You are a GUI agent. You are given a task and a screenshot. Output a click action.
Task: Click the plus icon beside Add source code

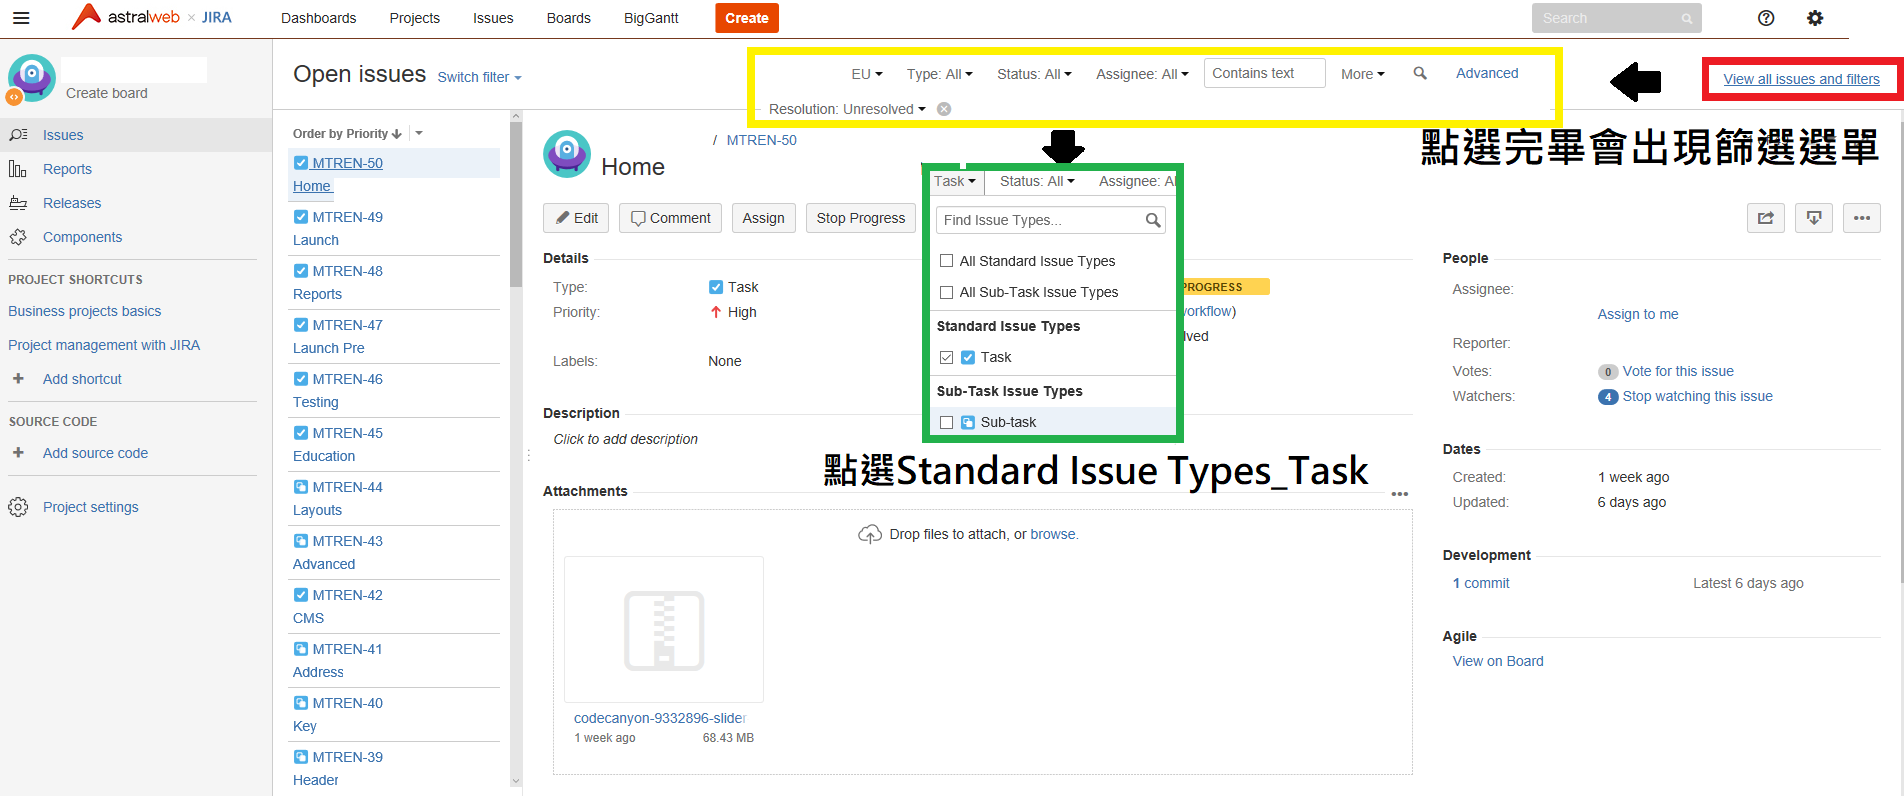coord(18,453)
